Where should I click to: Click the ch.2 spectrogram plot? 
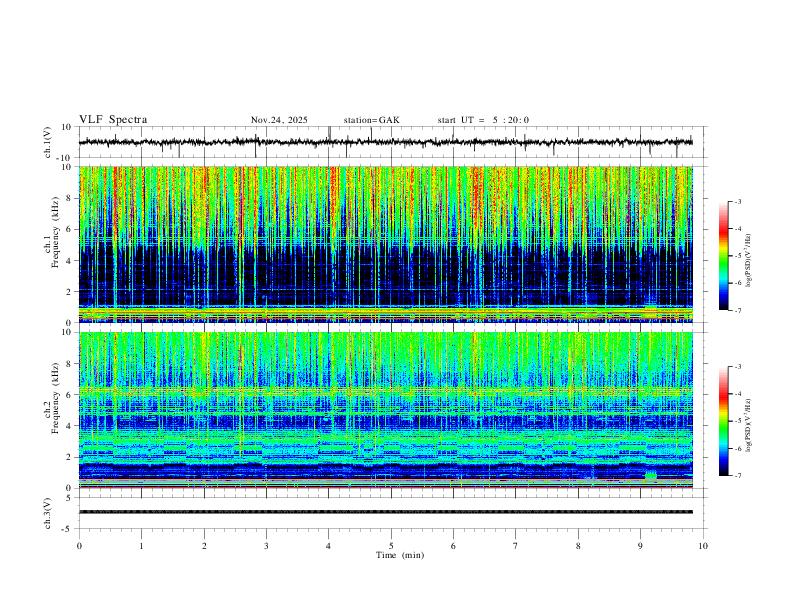click(x=385, y=410)
